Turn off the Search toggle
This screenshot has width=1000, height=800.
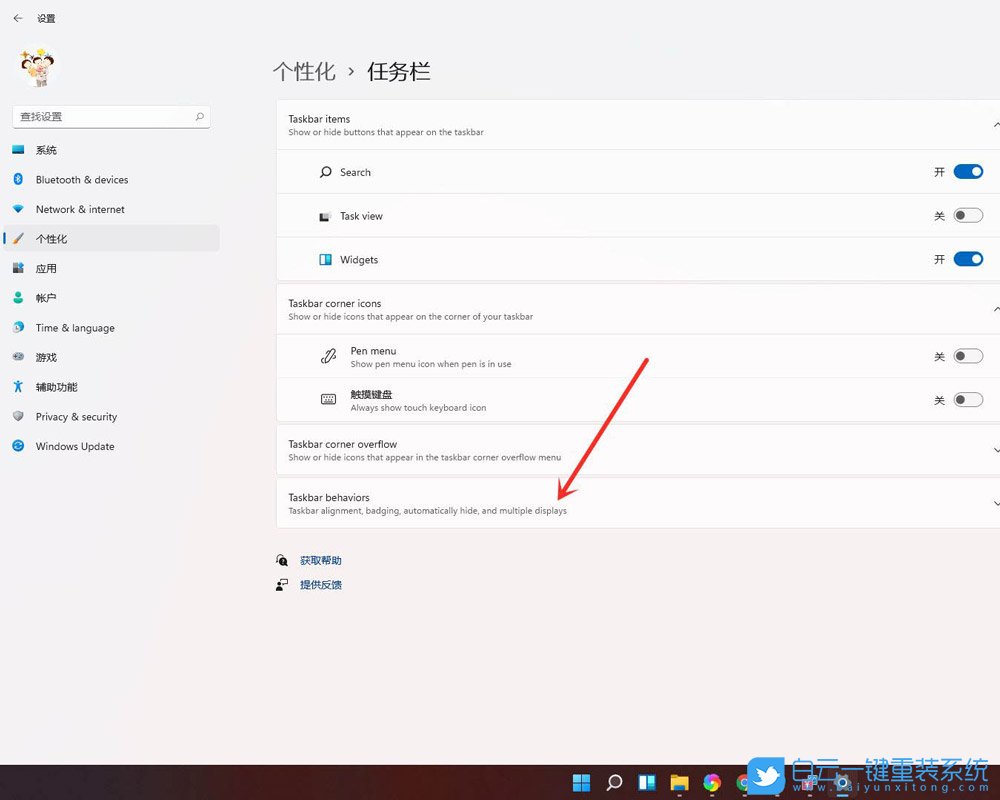[x=967, y=171]
